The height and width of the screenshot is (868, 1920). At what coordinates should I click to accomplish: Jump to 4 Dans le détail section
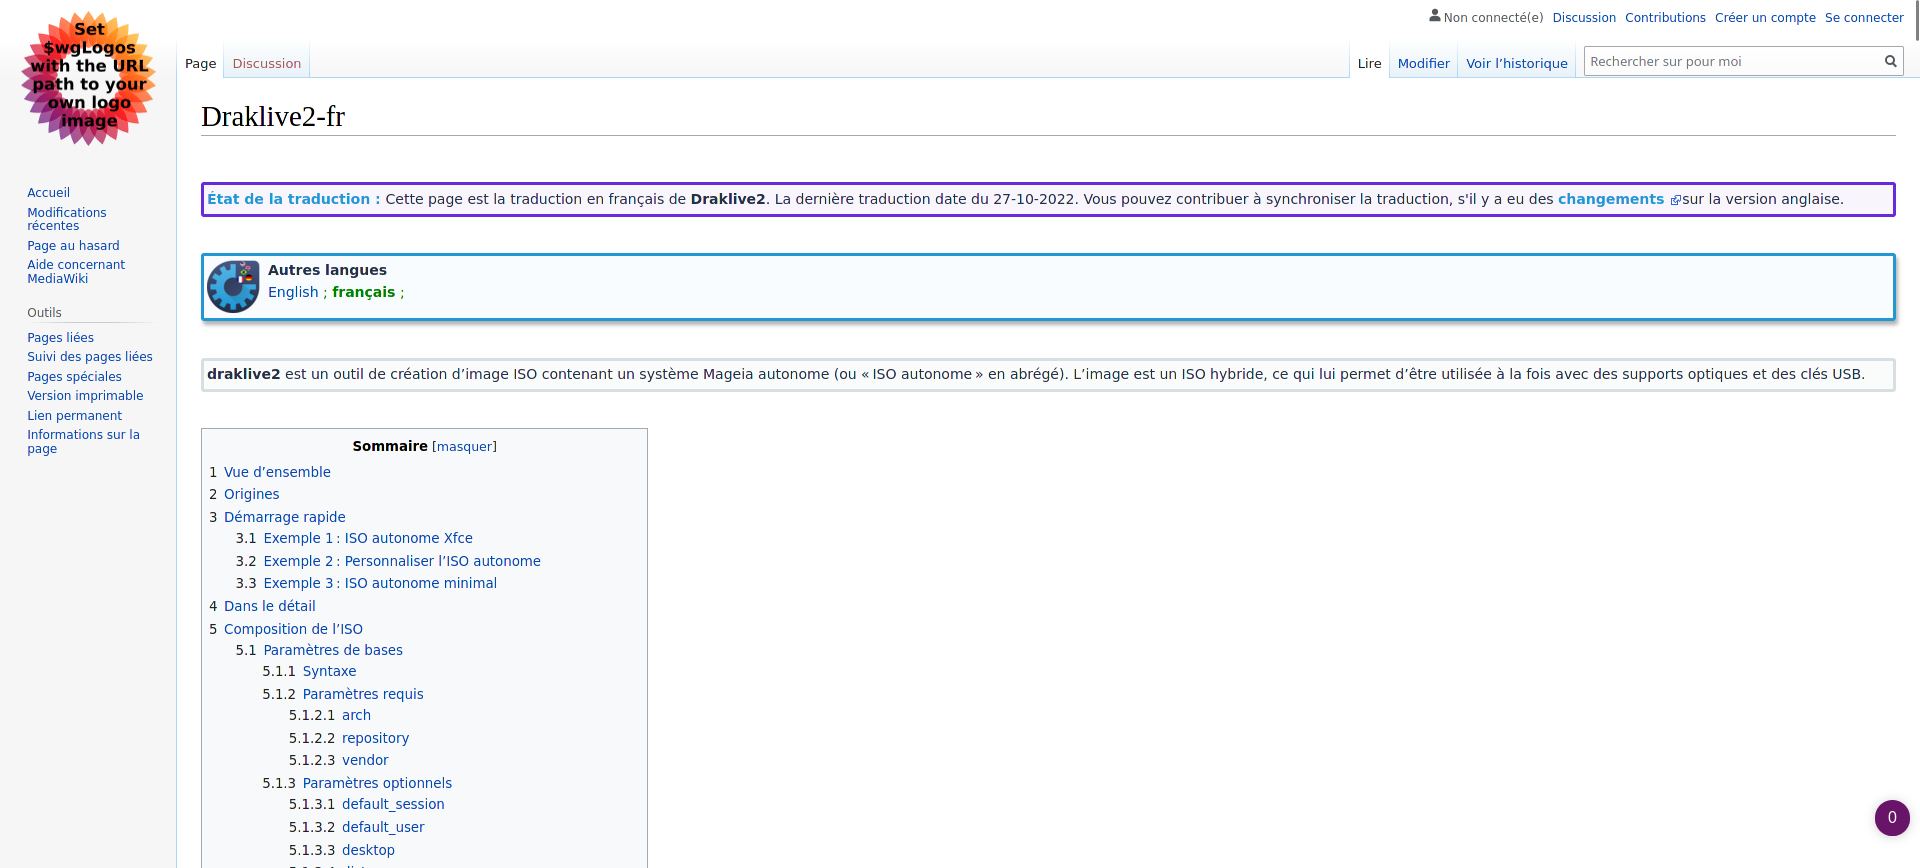[x=262, y=606]
